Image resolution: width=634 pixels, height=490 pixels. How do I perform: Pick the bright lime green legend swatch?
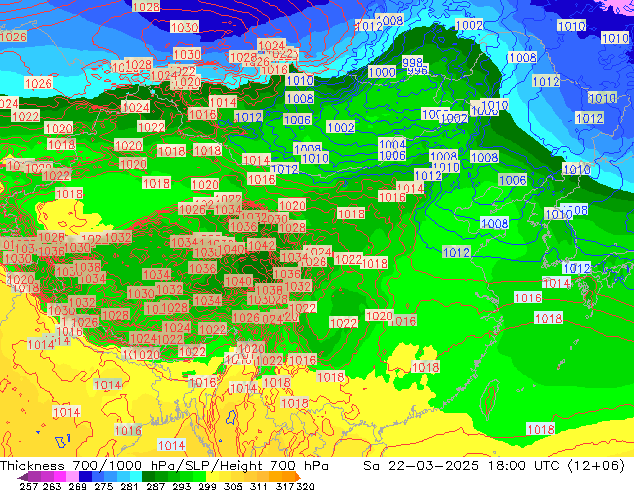point(199,476)
